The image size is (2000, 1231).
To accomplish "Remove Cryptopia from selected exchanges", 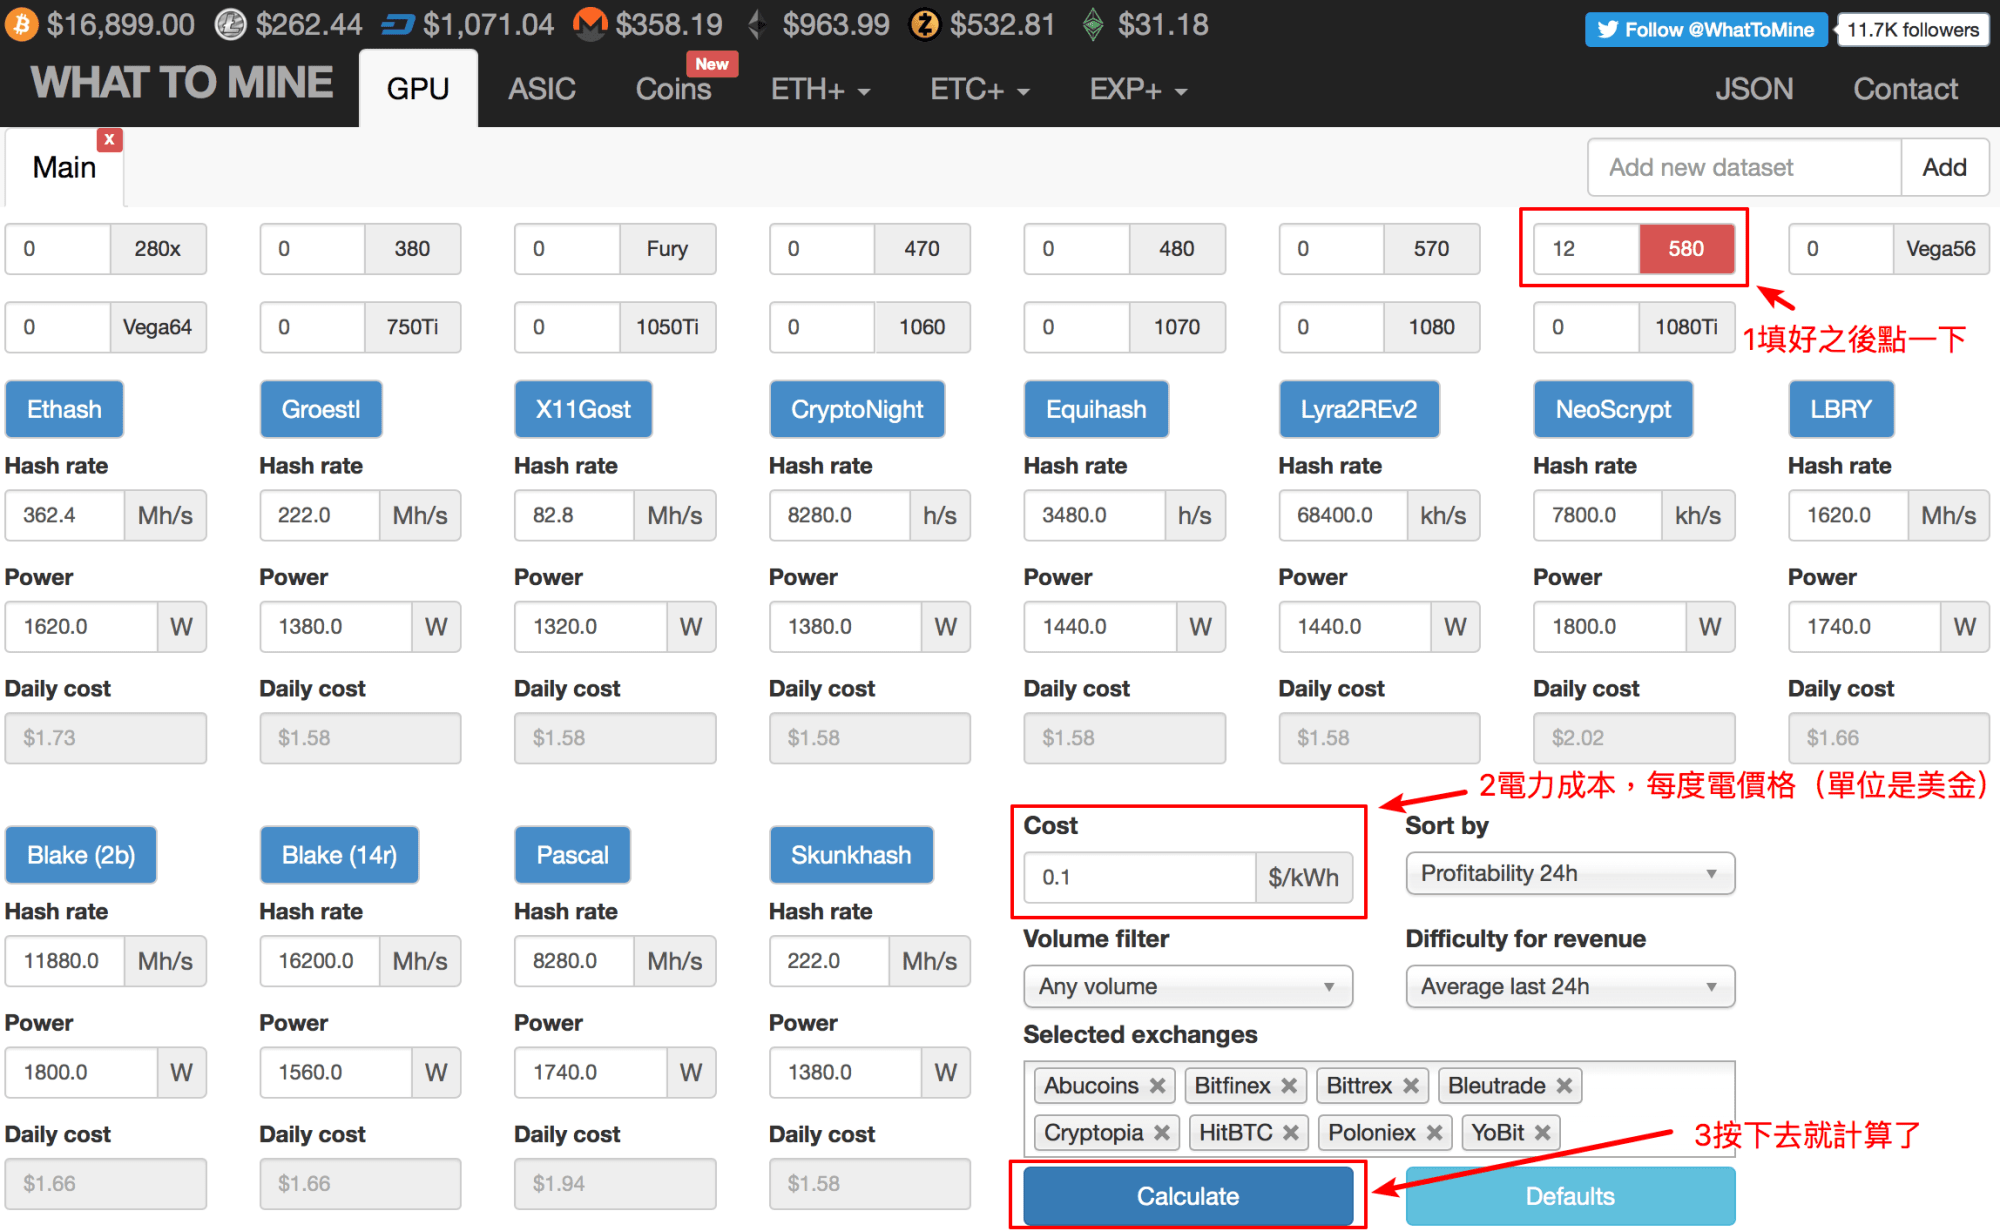I will coord(1161,1132).
